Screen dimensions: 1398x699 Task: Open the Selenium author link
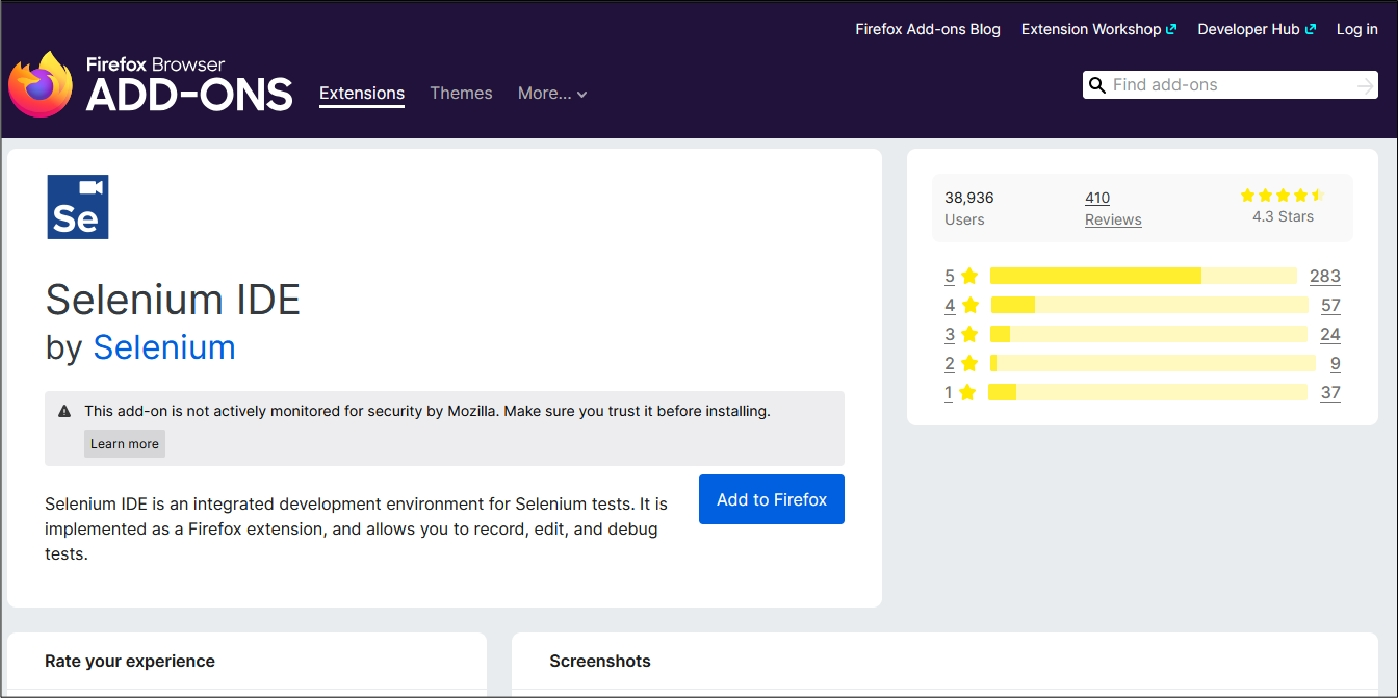(x=164, y=347)
